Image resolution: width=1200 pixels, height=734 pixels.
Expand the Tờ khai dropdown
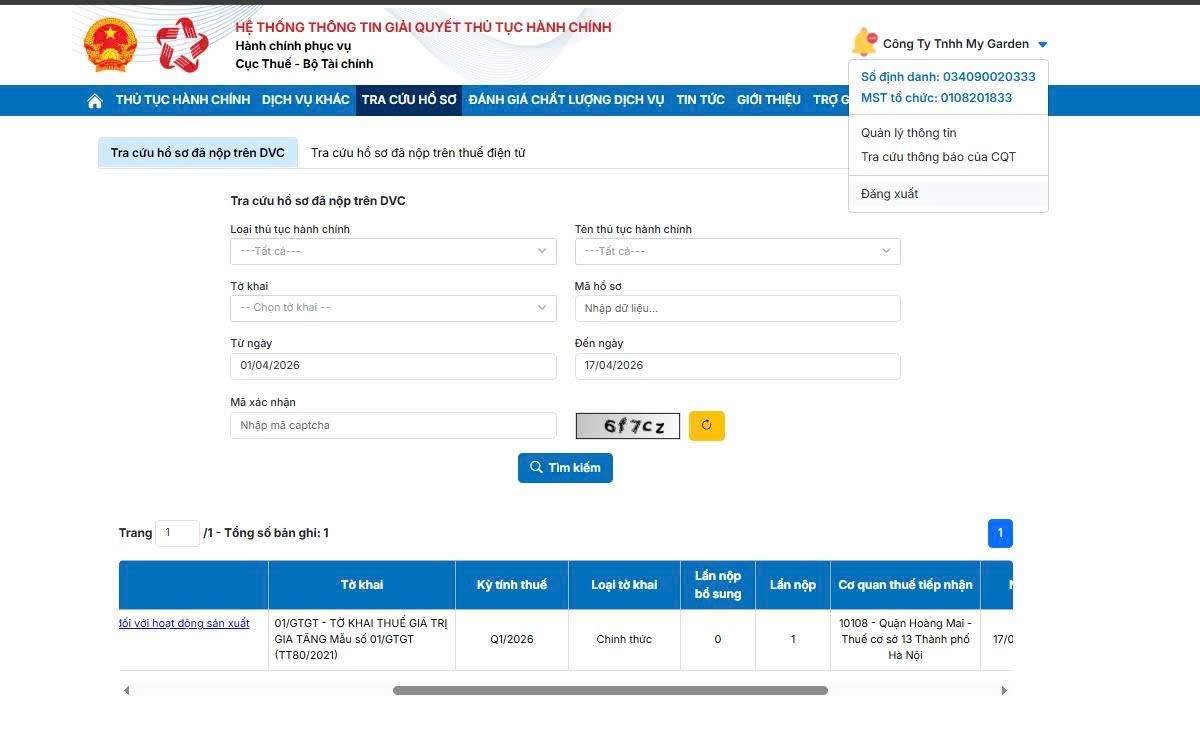393,308
